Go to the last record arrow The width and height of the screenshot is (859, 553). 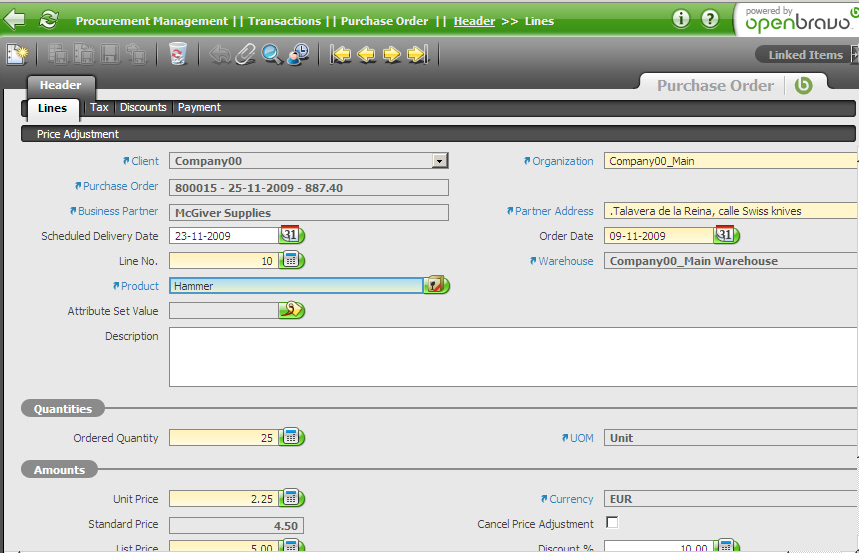coord(417,54)
